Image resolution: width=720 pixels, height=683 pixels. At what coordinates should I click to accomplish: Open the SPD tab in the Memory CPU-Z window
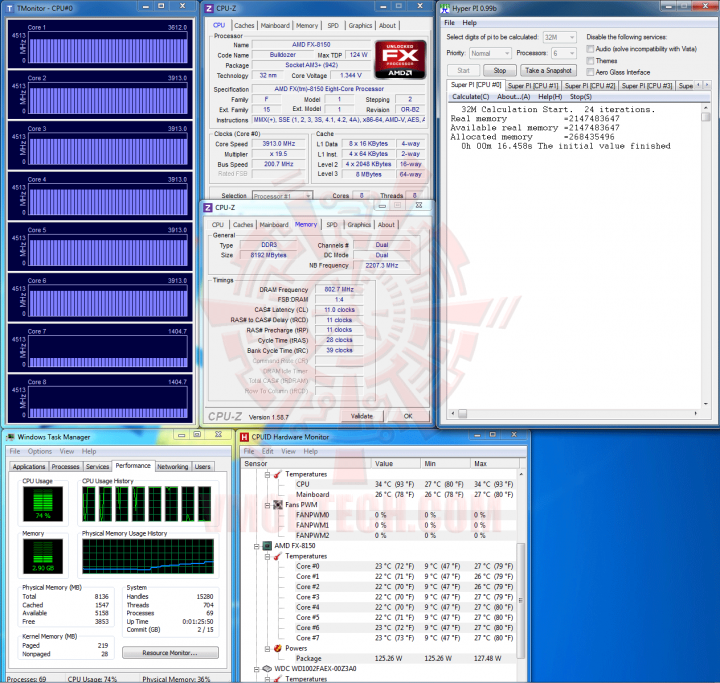[x=332, y=225]
